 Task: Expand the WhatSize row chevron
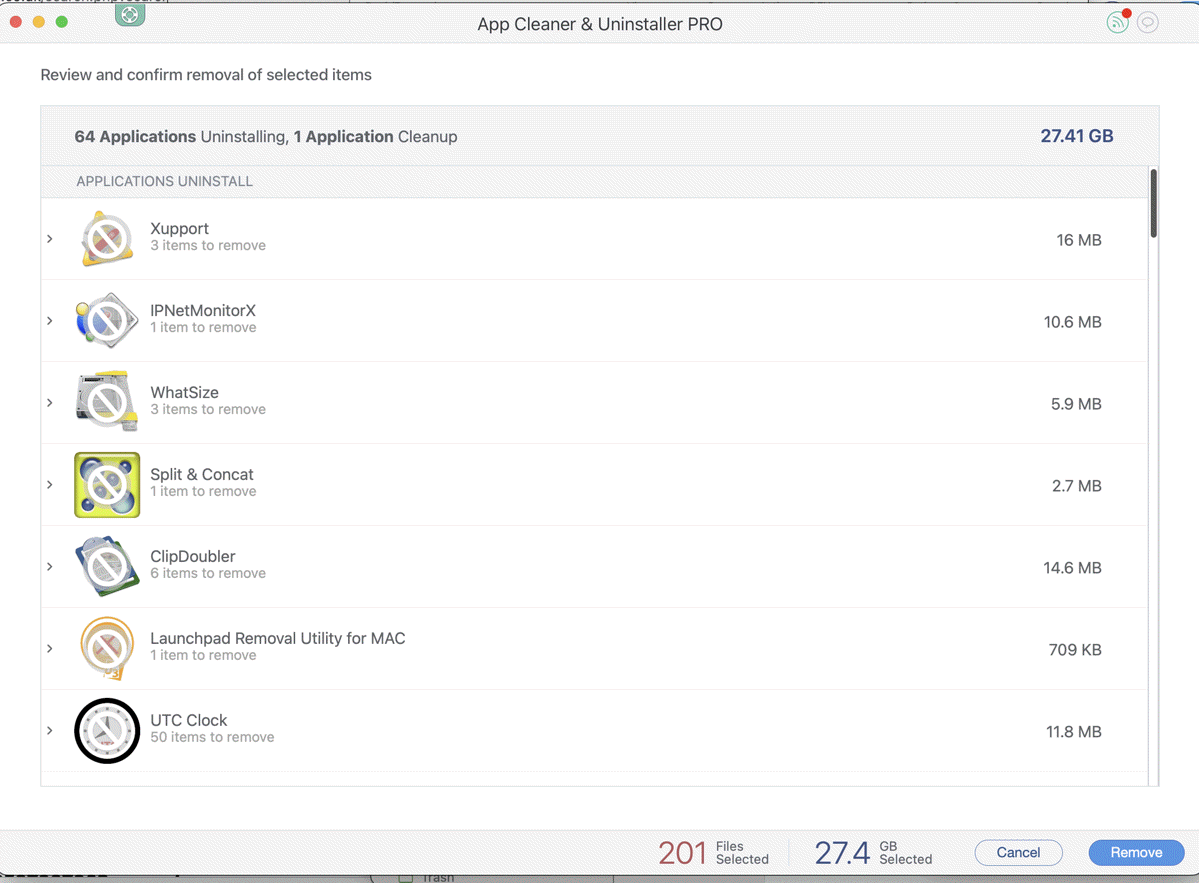tap(50, 402)
